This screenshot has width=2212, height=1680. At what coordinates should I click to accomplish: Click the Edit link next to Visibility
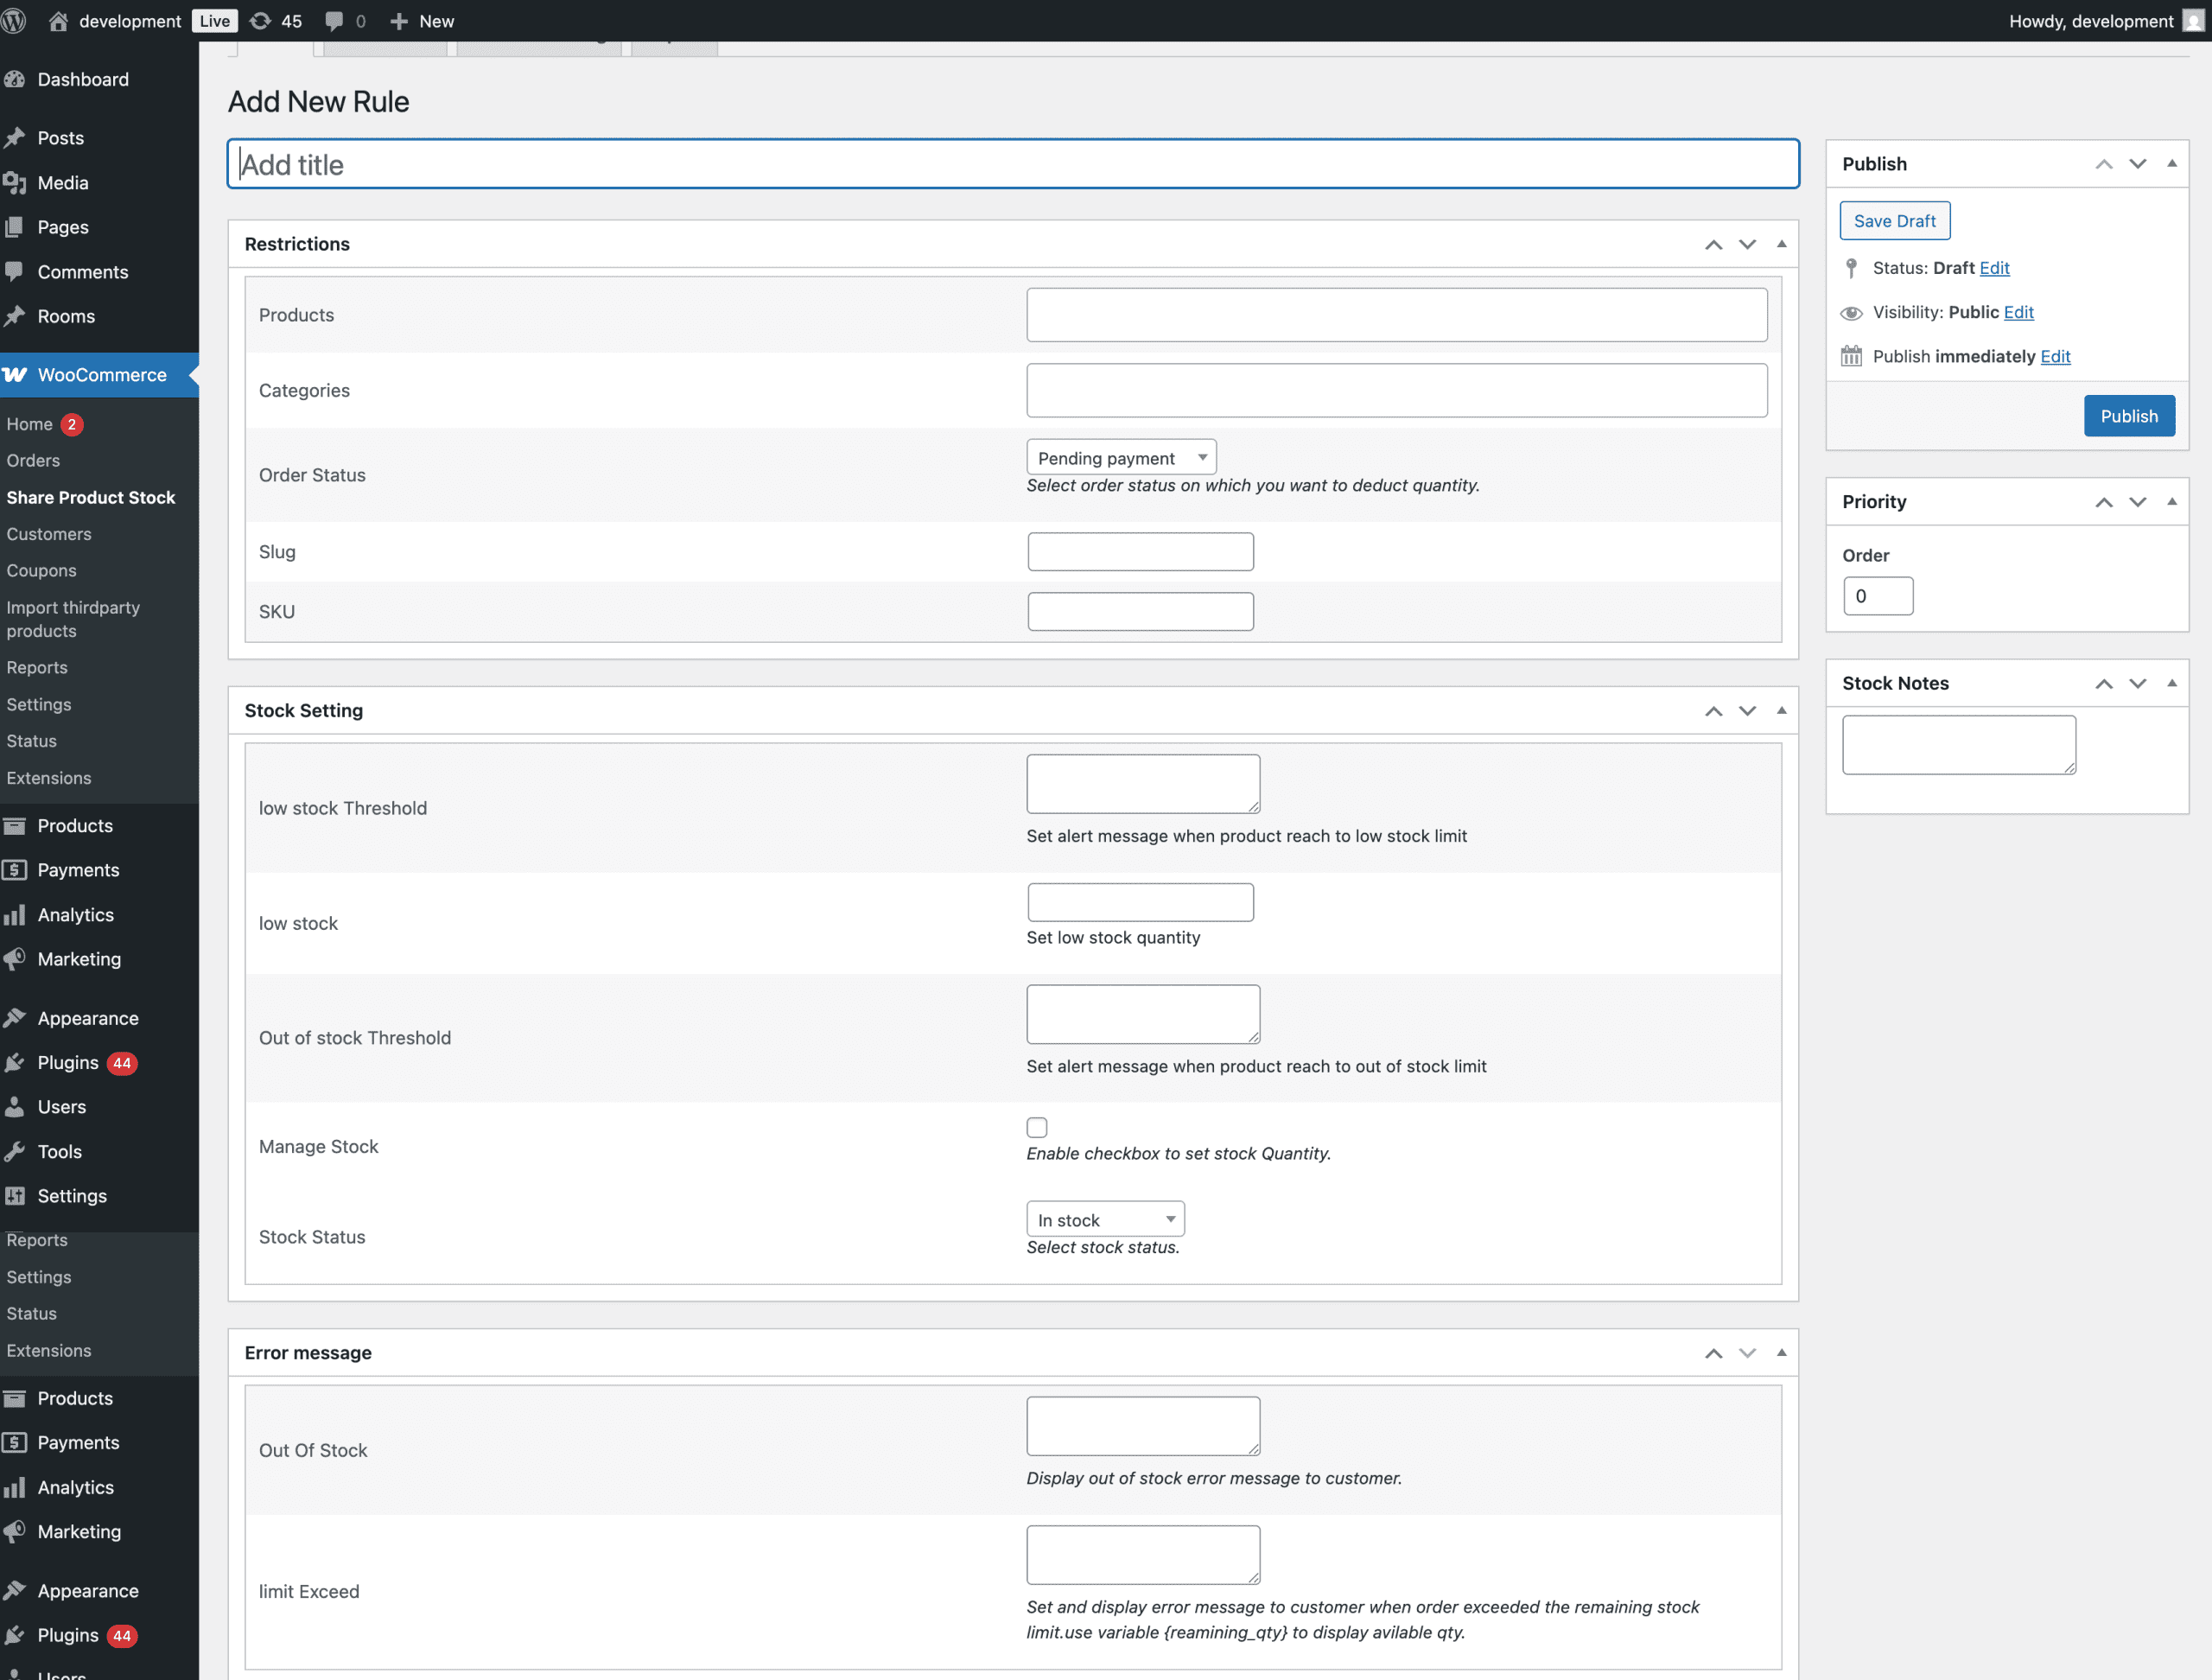(x=2018, y=312)
